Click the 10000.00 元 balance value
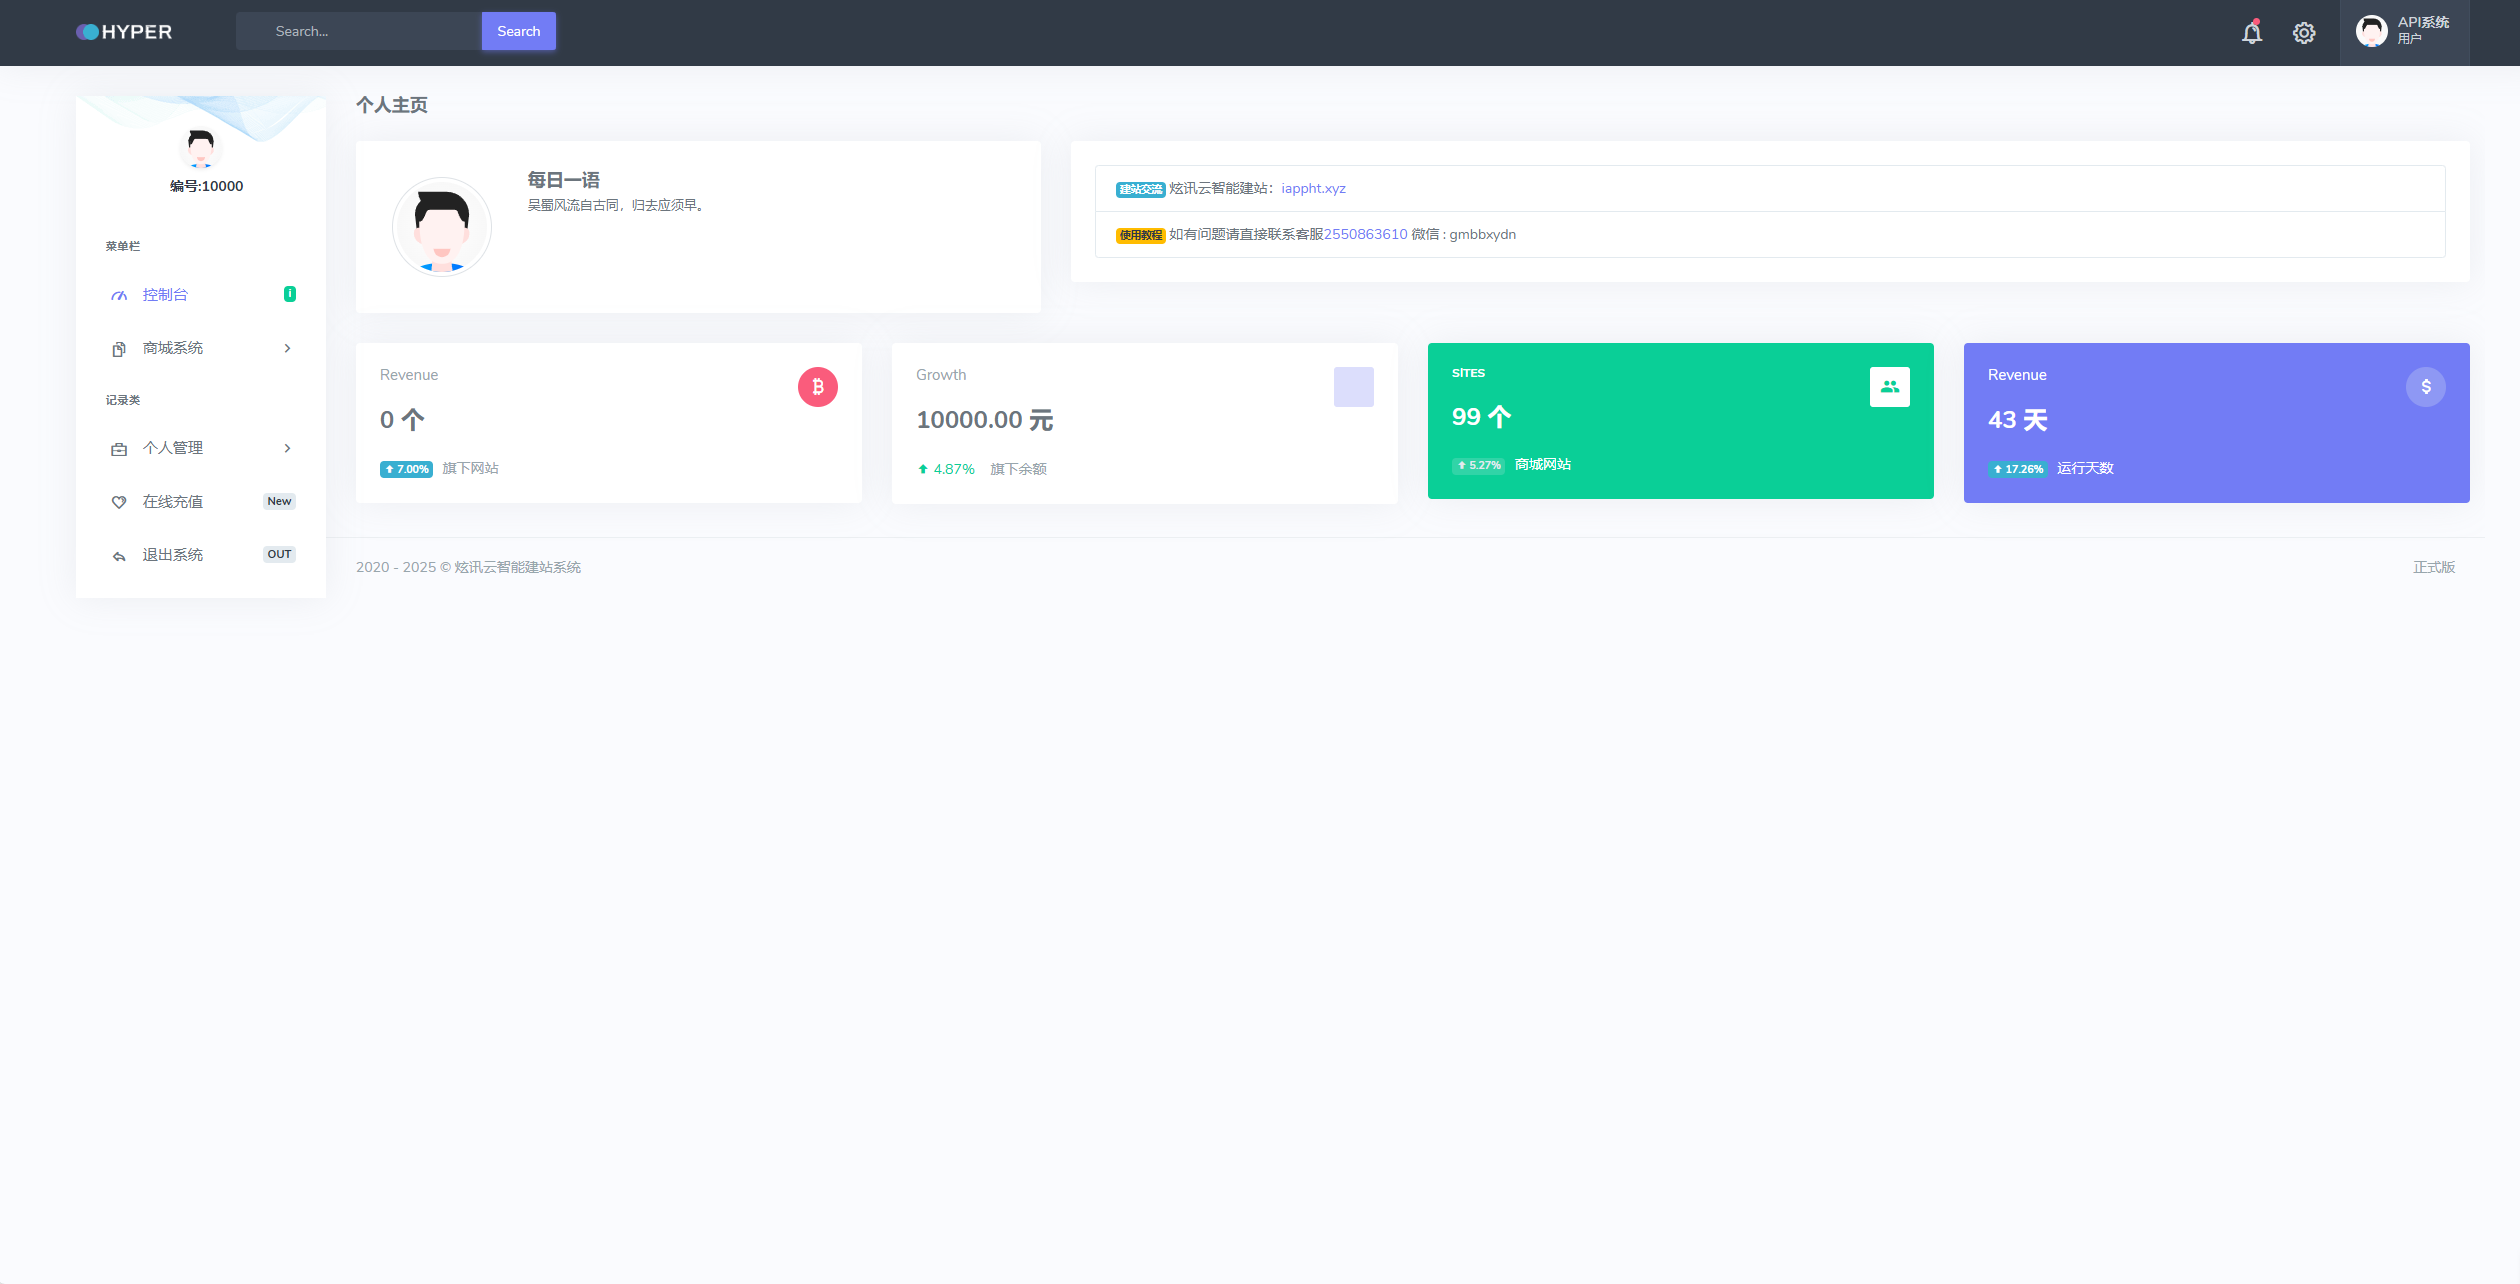This screenshot has width=2520, height=1284. pos(985,420)
